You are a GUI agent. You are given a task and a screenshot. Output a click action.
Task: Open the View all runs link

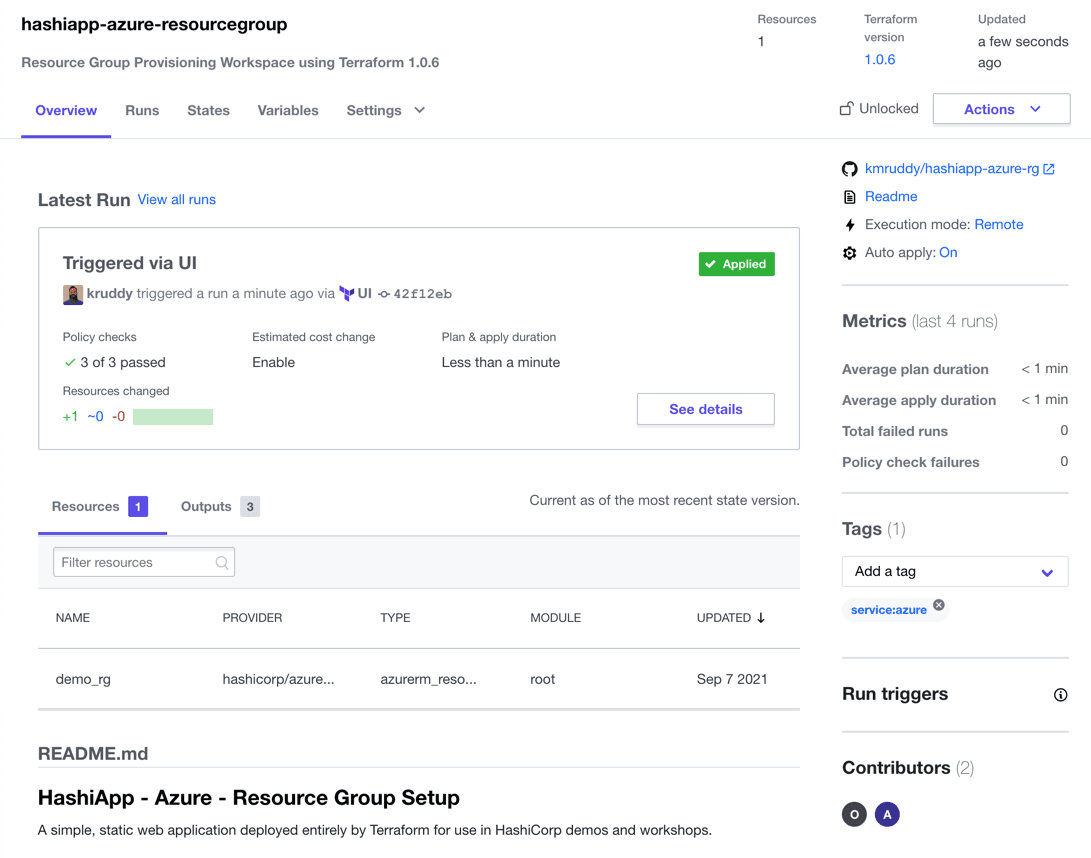(176, 199)
